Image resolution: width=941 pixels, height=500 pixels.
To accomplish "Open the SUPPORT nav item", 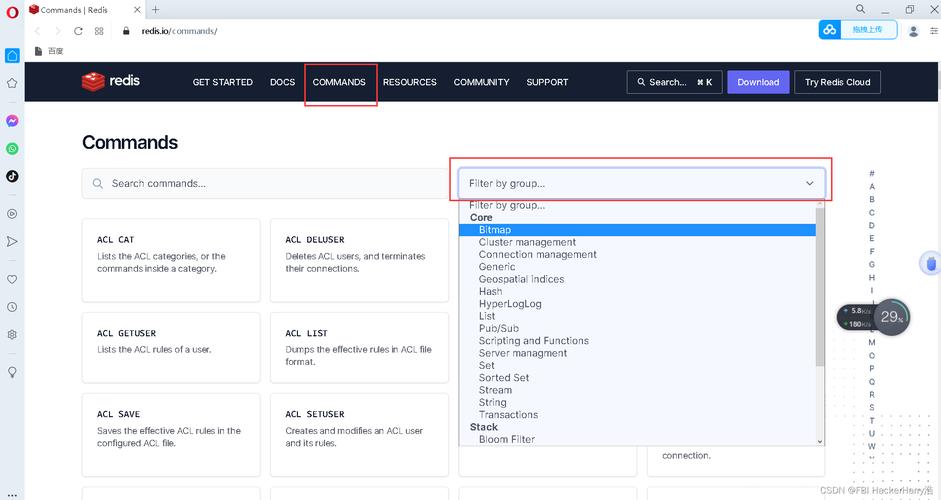I will 547,82.
